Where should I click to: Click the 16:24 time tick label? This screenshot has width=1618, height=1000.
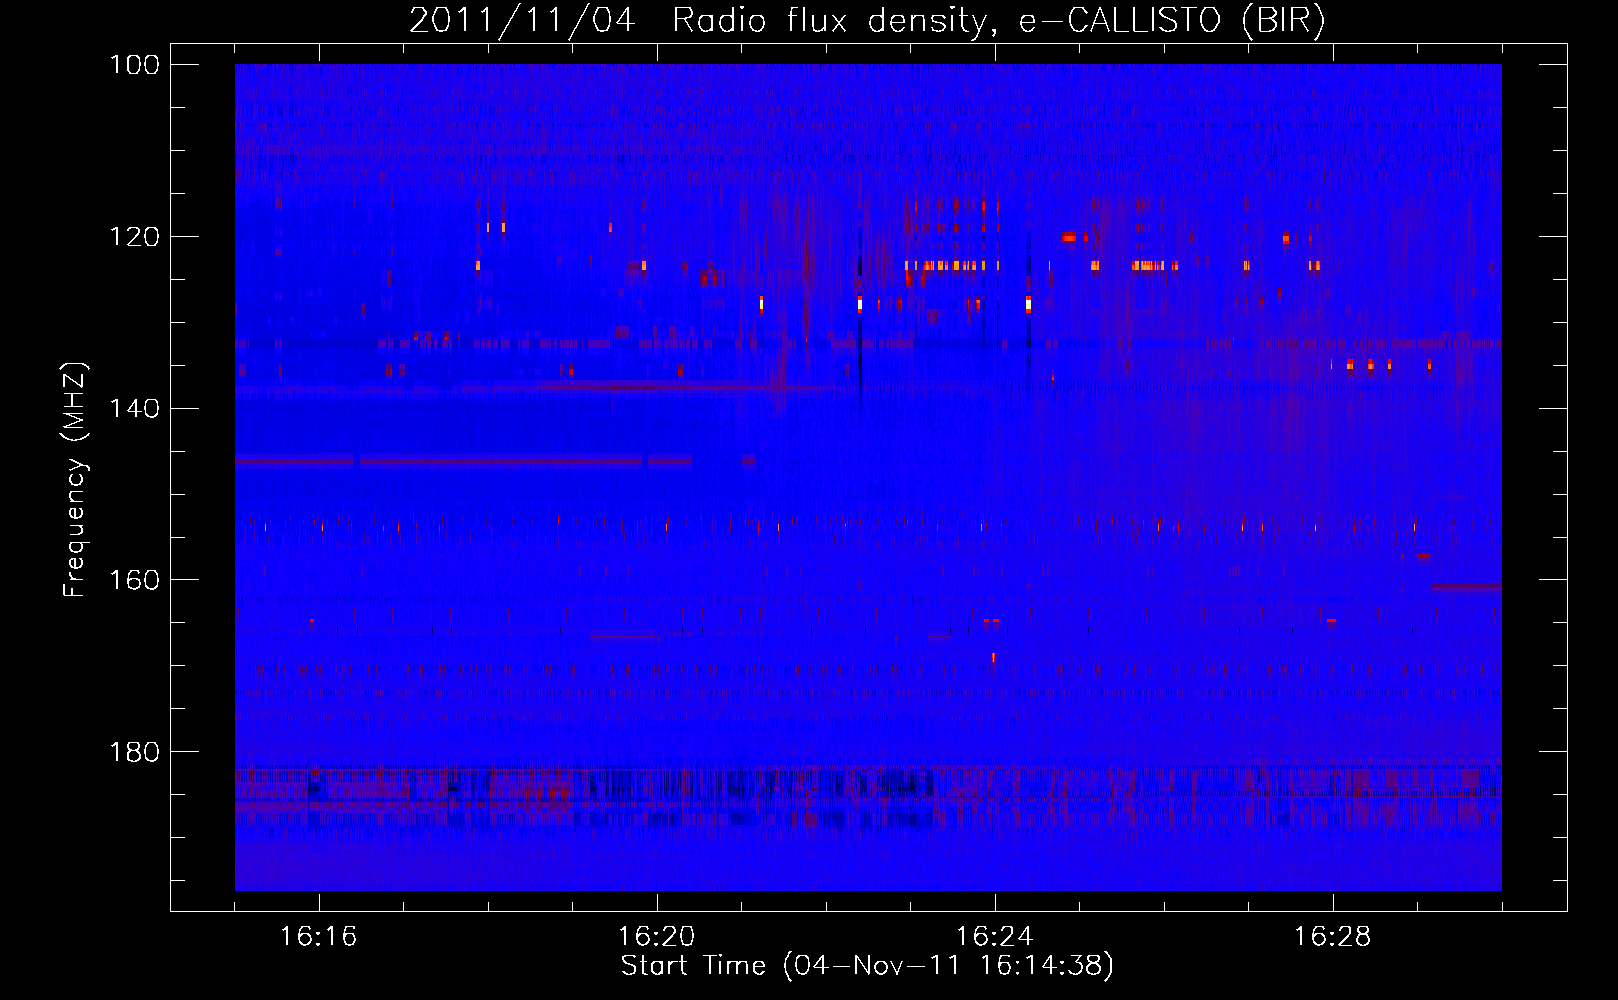coord(994,936)
